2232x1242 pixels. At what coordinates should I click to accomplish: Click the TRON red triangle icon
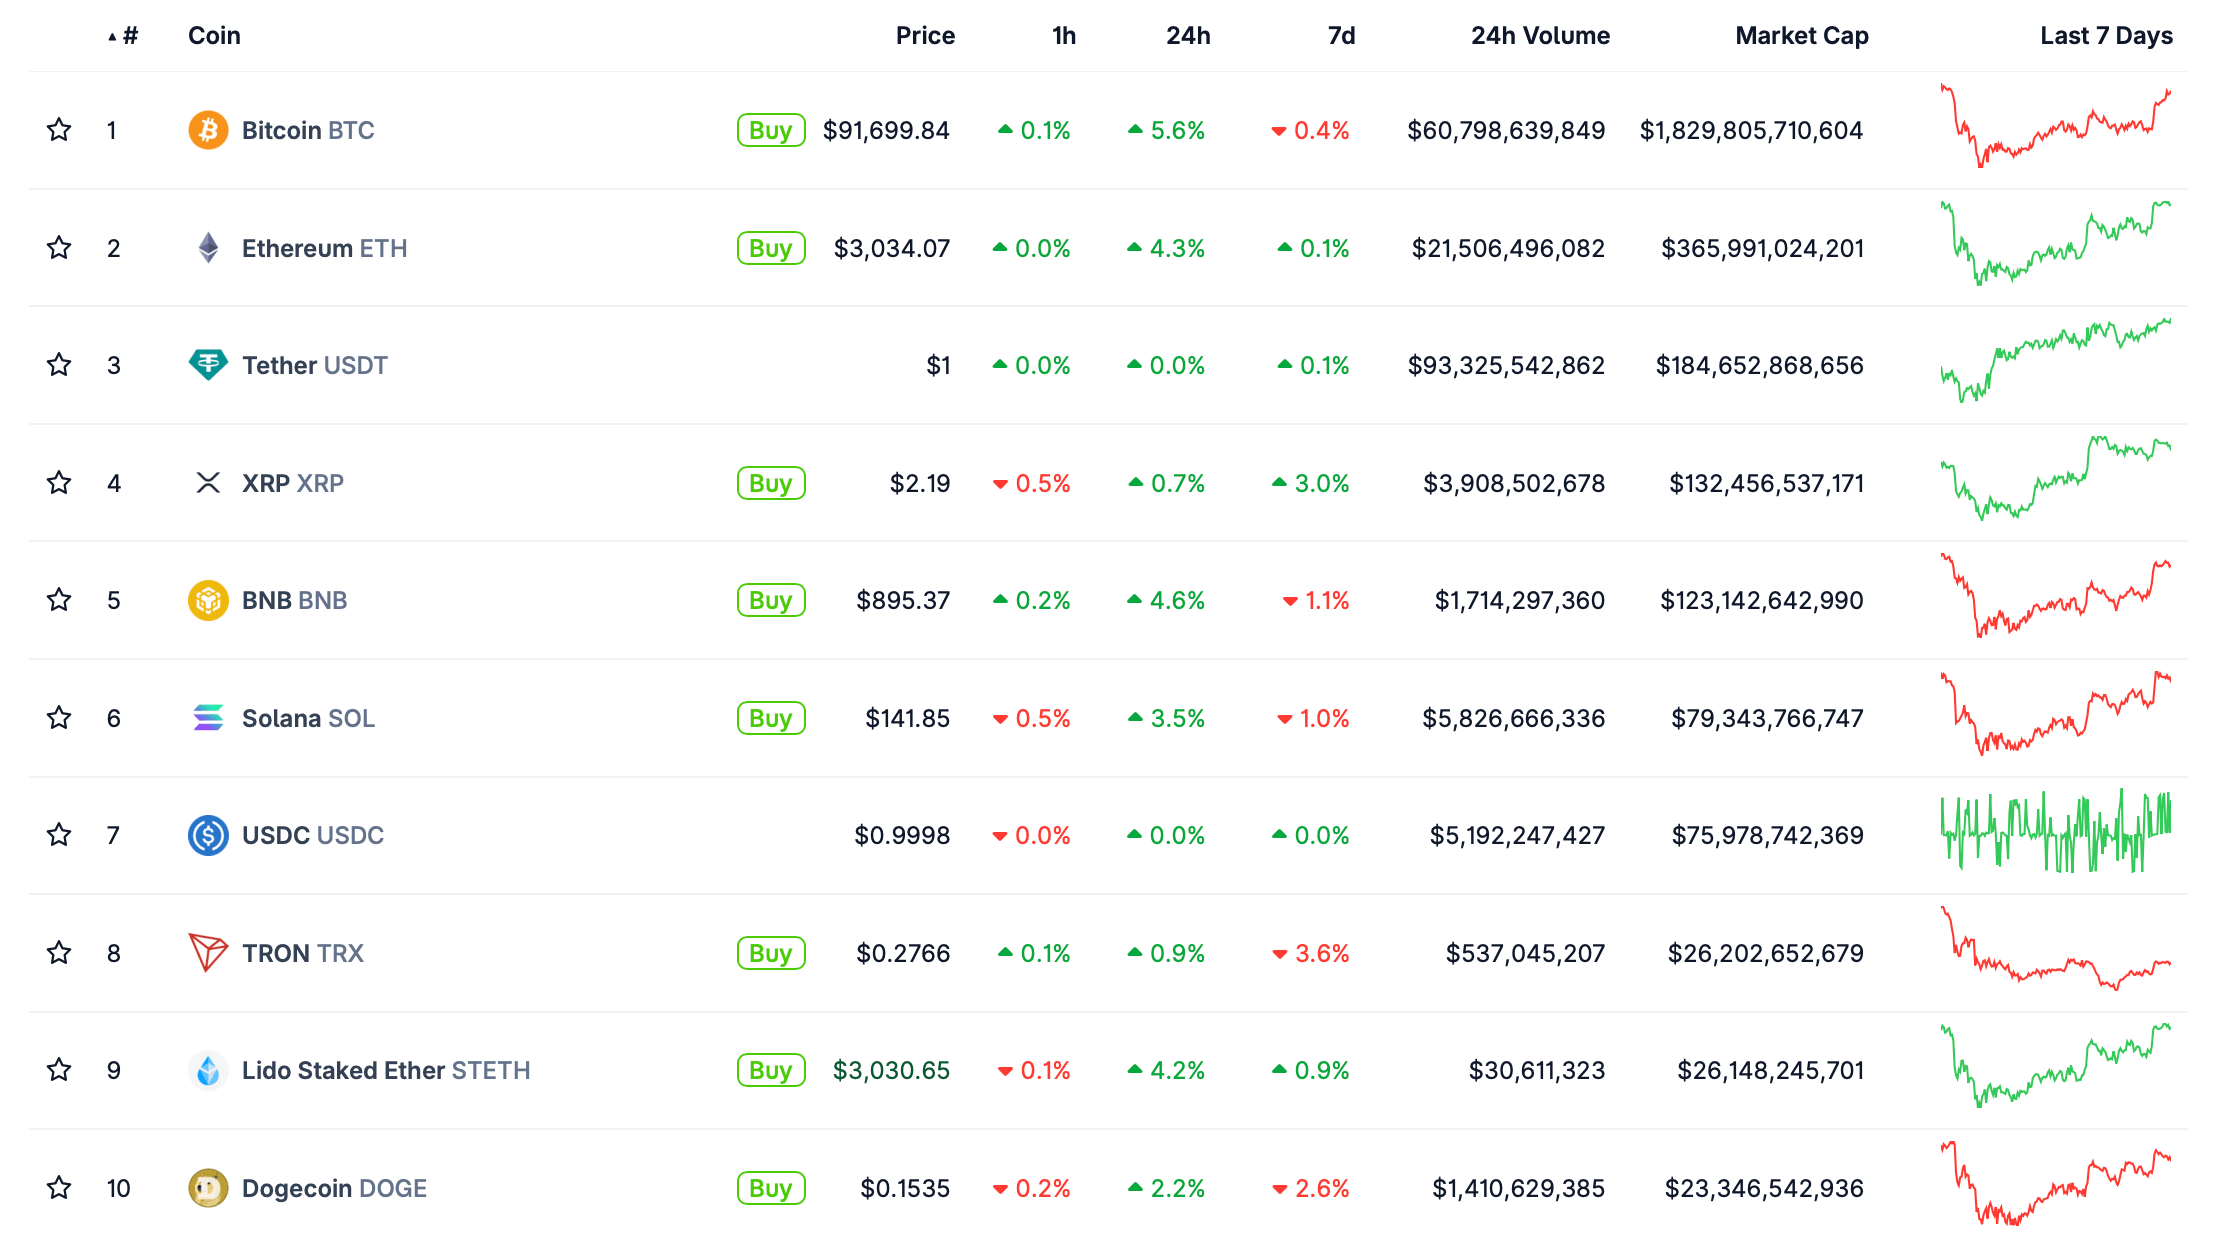(x=208, y=953)
